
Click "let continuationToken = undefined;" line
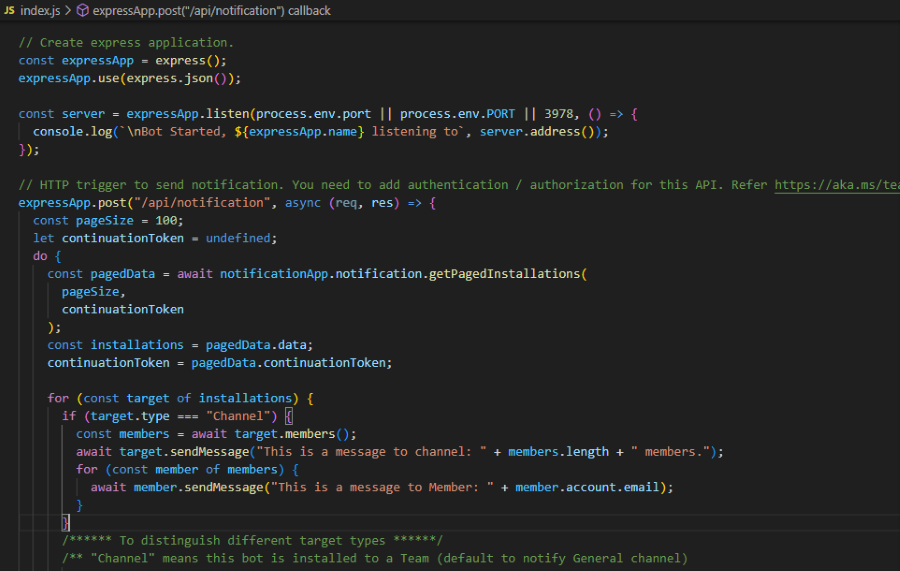155,238
